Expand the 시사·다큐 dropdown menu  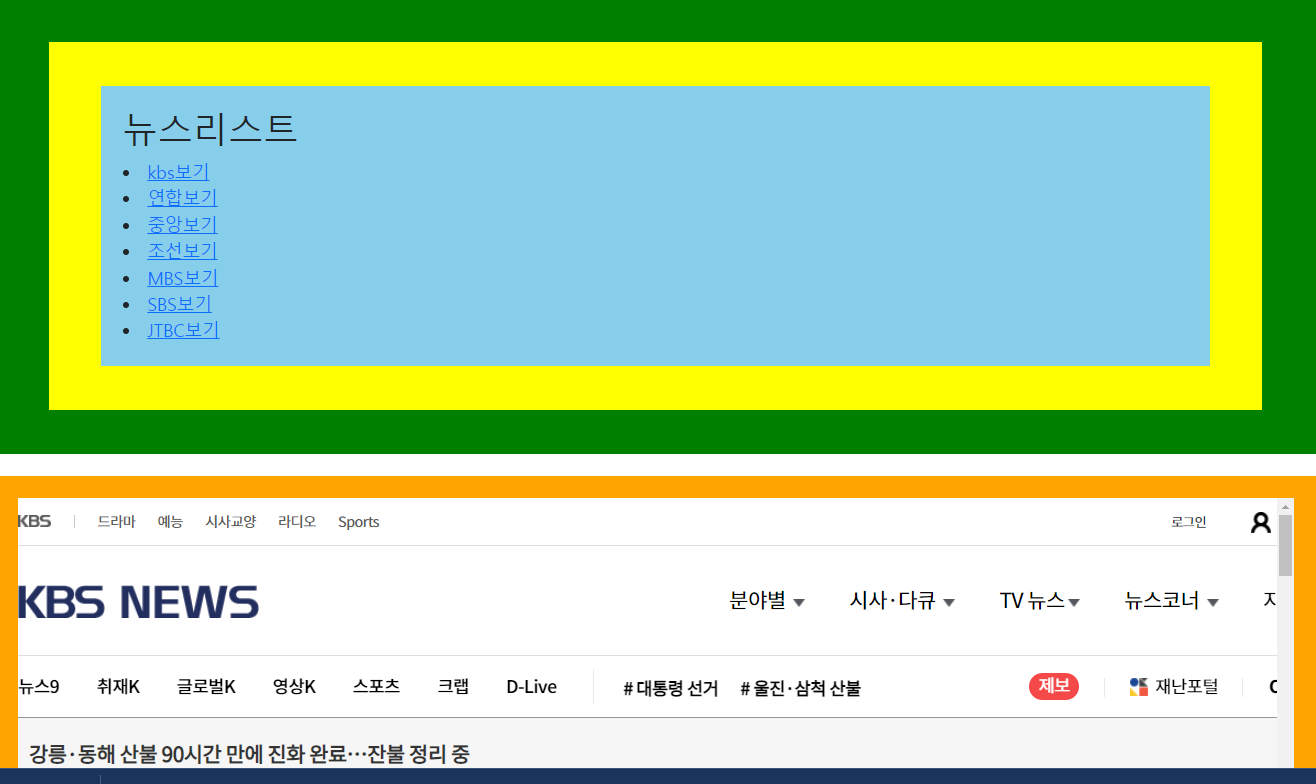[x=902, y=600]
